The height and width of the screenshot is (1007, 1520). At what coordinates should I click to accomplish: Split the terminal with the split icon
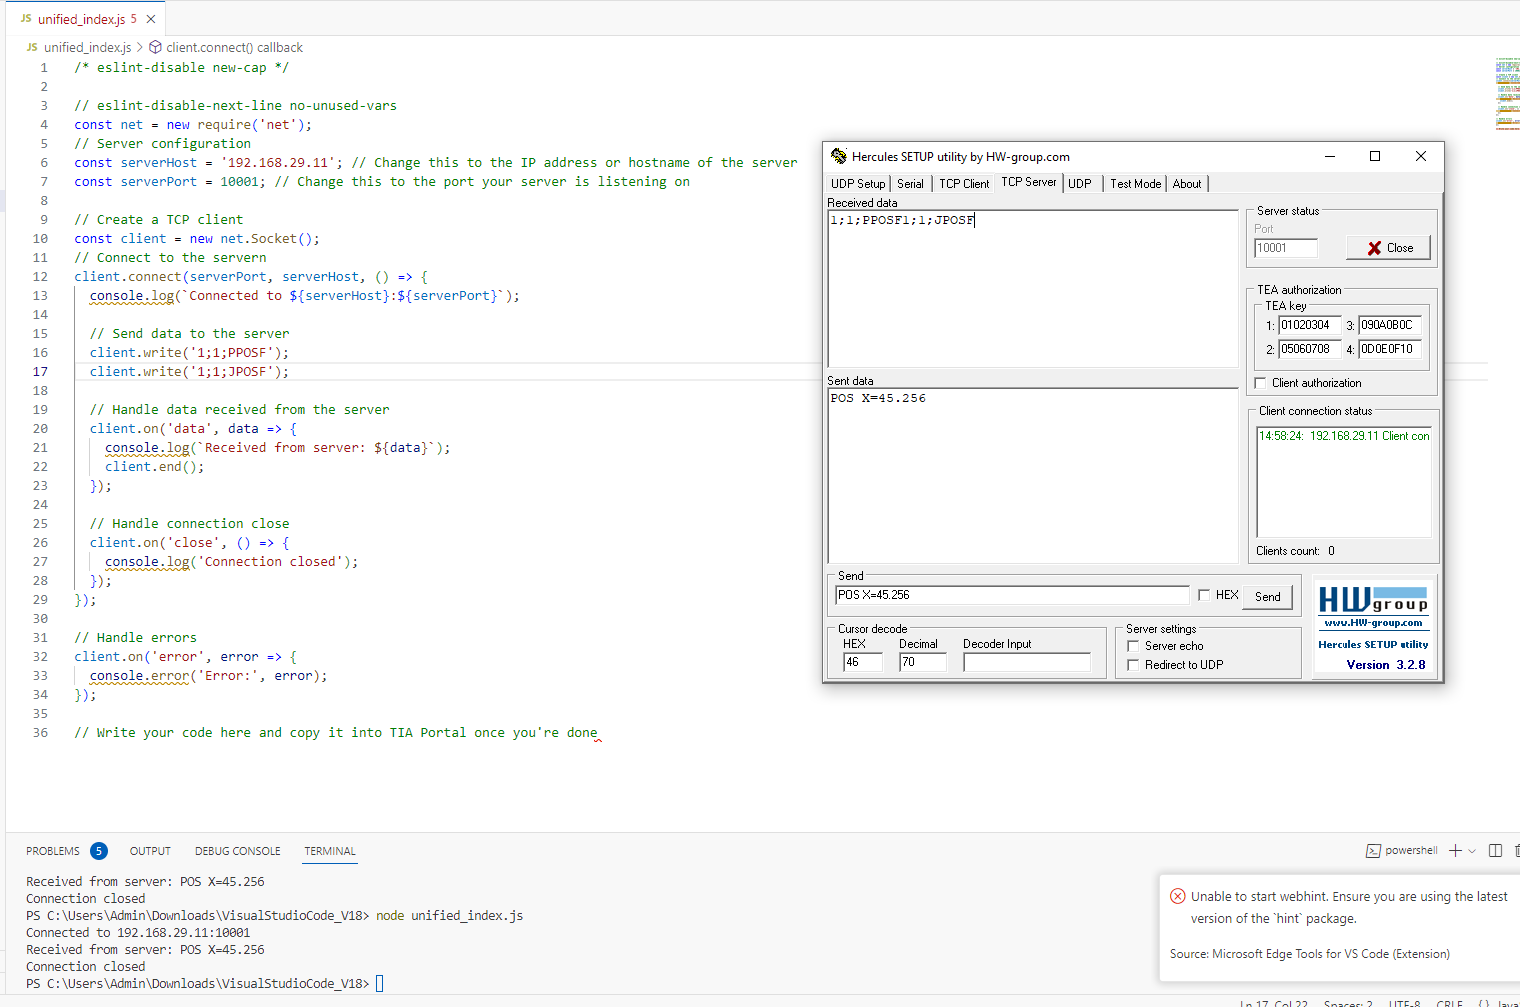[x=1495, y=850]
